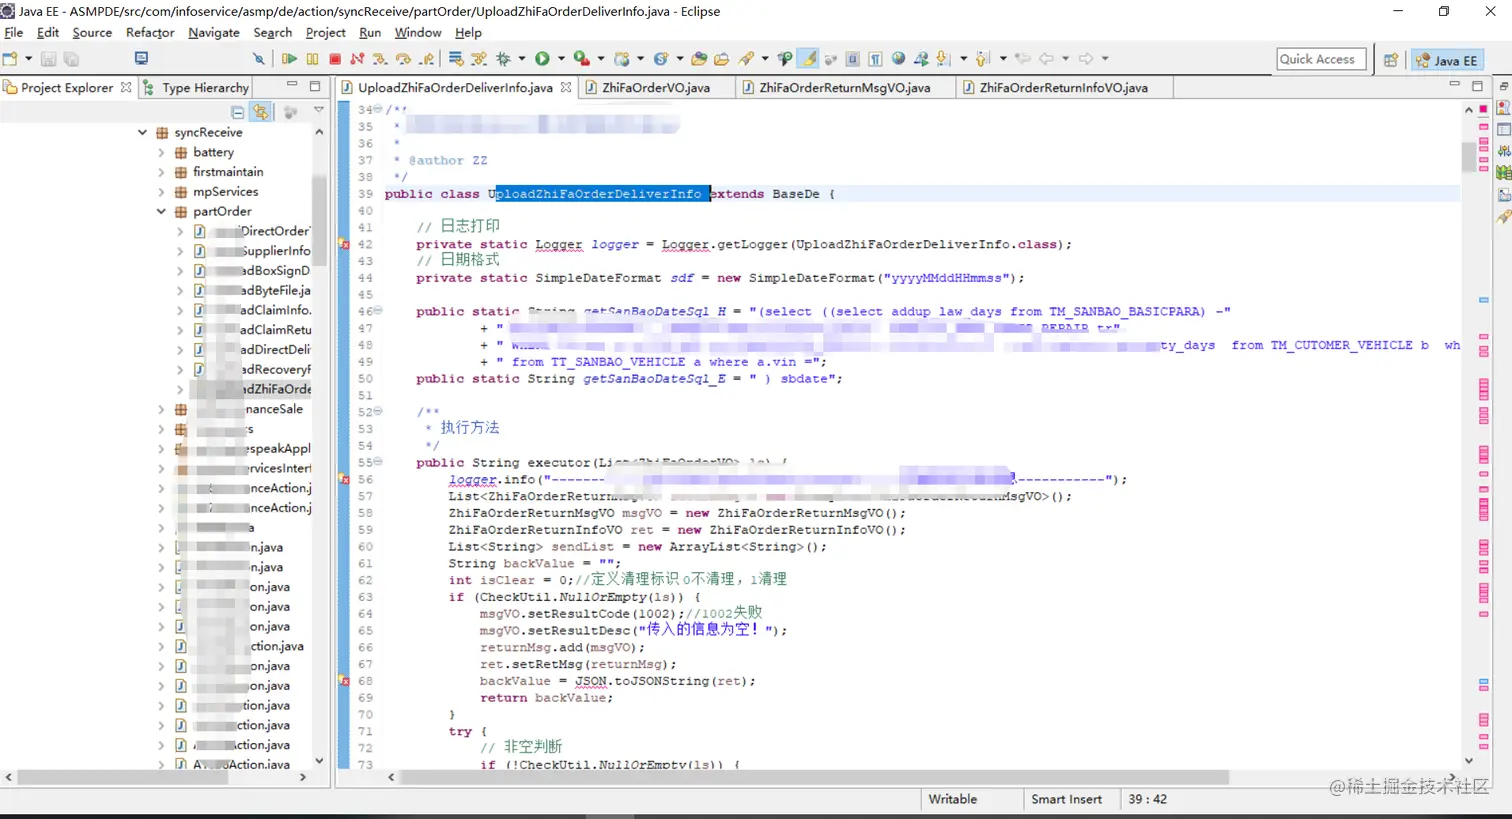Click Last Edit Location icon
The width and height of the screenshot is (1512, 819).
click(1022, 59)
